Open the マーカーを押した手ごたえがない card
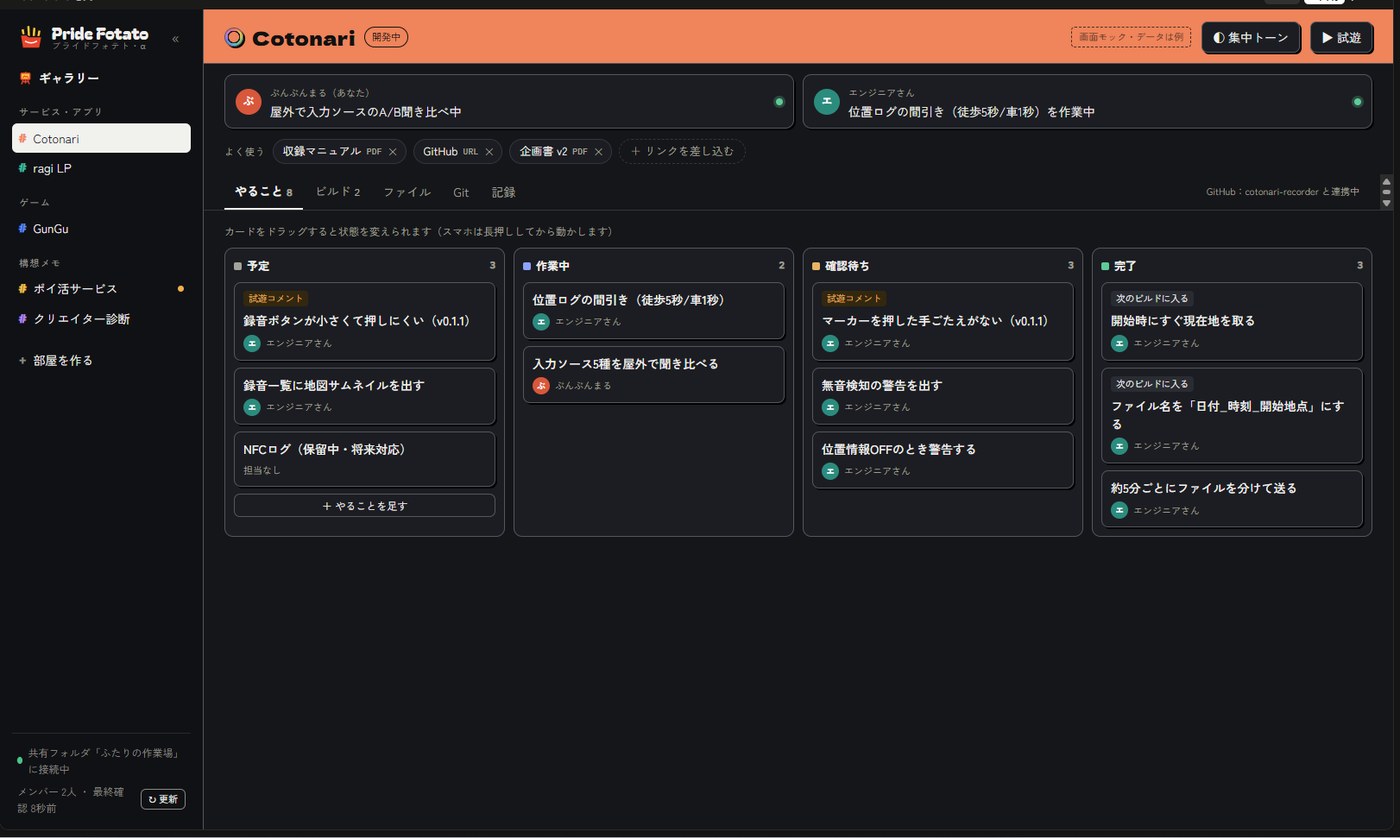Image resolution: width=1400 pixels, height=838 pixels. pyautogui.click(x=942, y=321)
